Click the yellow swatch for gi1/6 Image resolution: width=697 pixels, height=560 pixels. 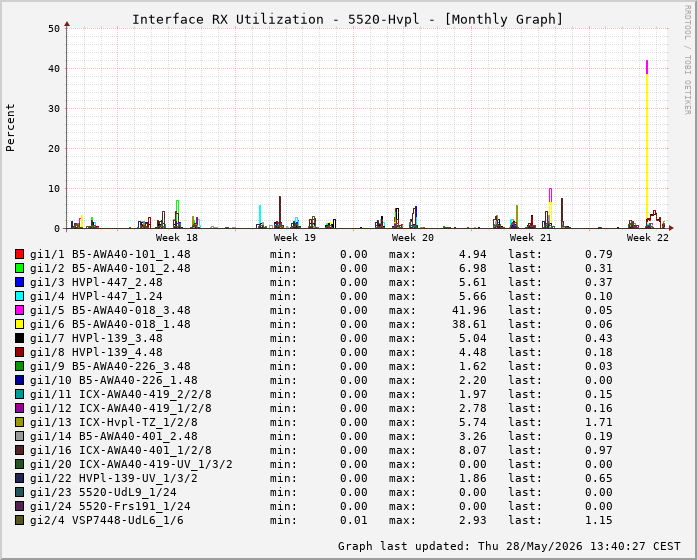[19, 324]
